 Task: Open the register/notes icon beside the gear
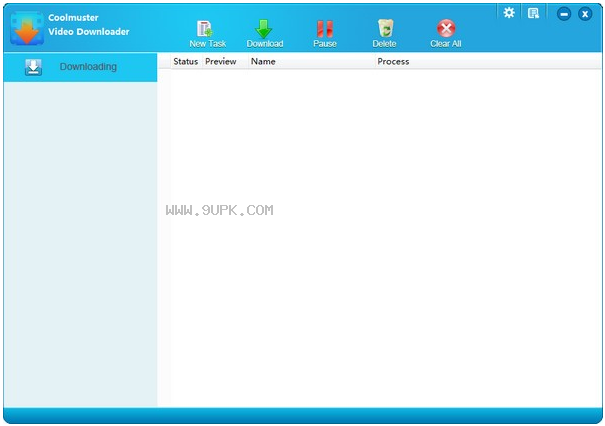pos(533,13)
